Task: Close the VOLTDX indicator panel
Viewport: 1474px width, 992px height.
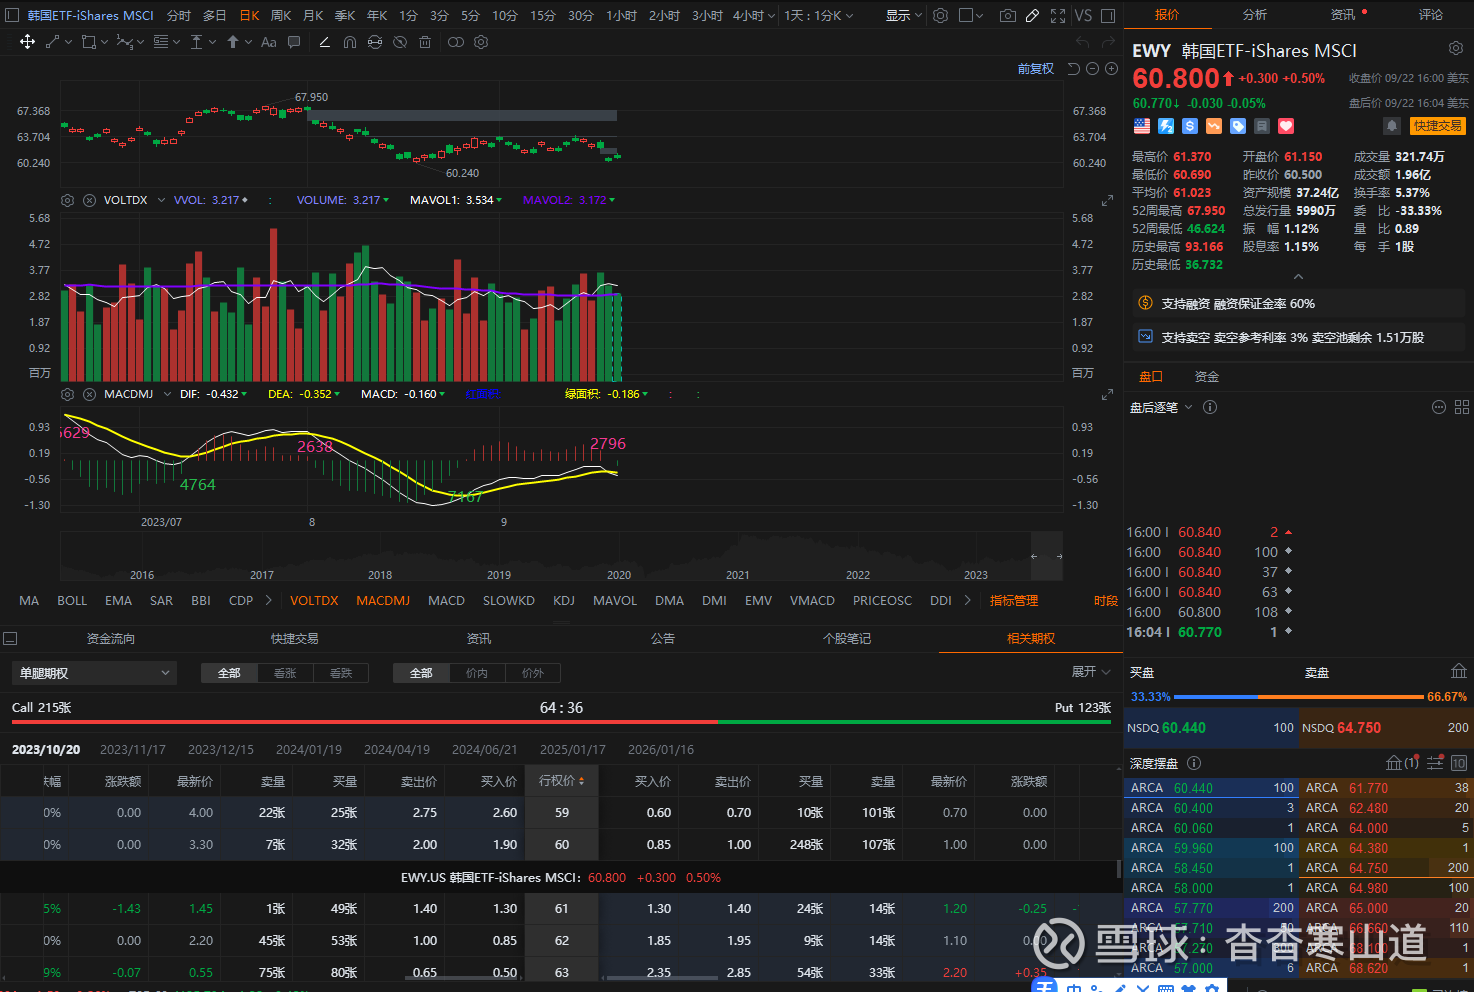Action: point(89,200)
